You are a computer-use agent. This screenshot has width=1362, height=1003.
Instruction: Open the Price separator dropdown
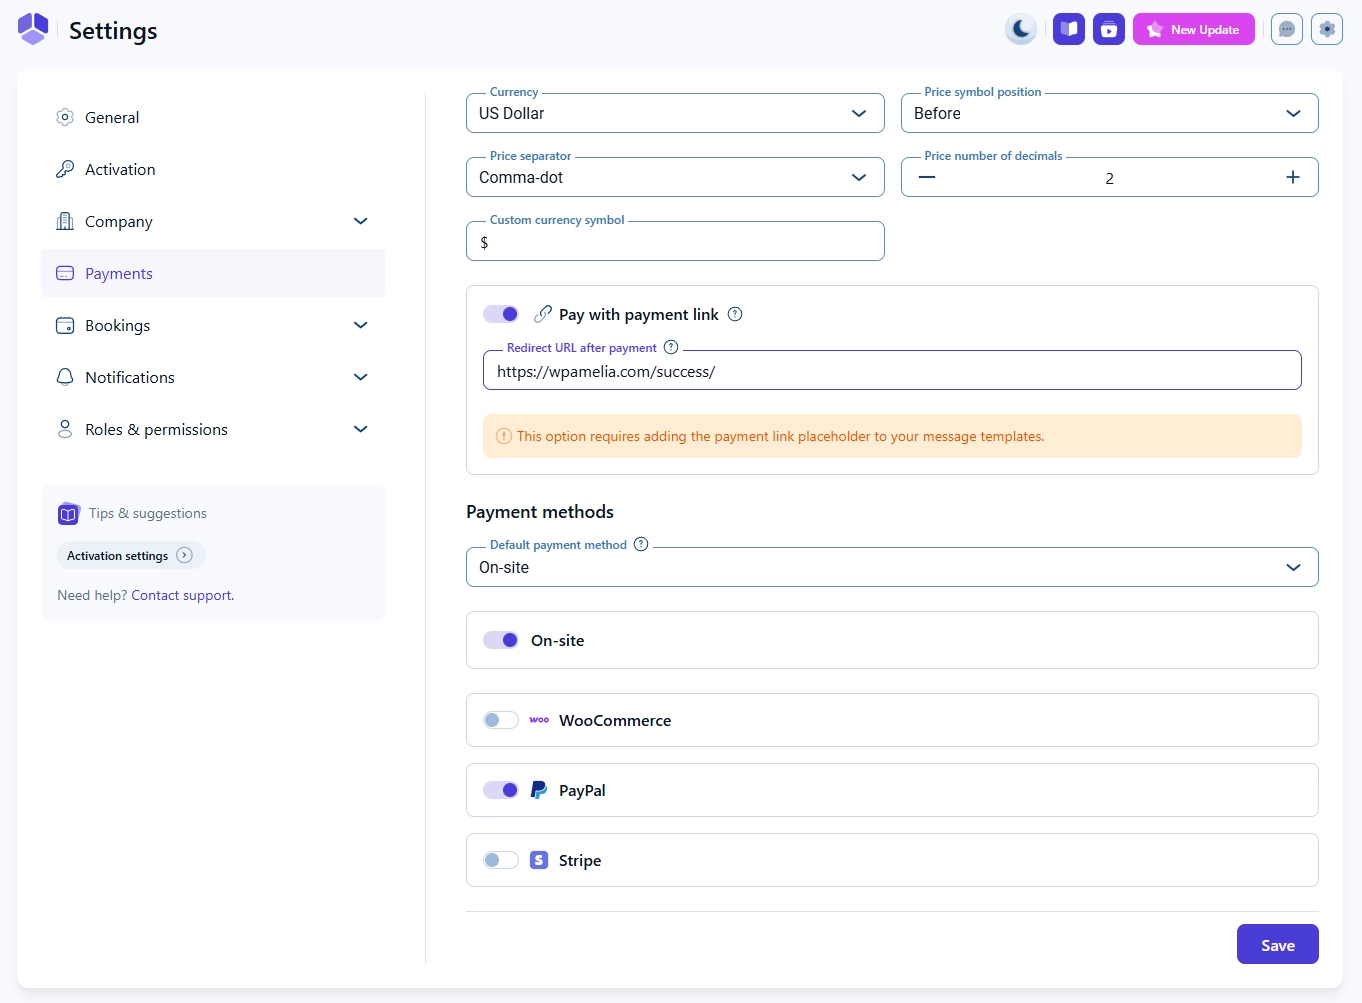click(675, 177)
